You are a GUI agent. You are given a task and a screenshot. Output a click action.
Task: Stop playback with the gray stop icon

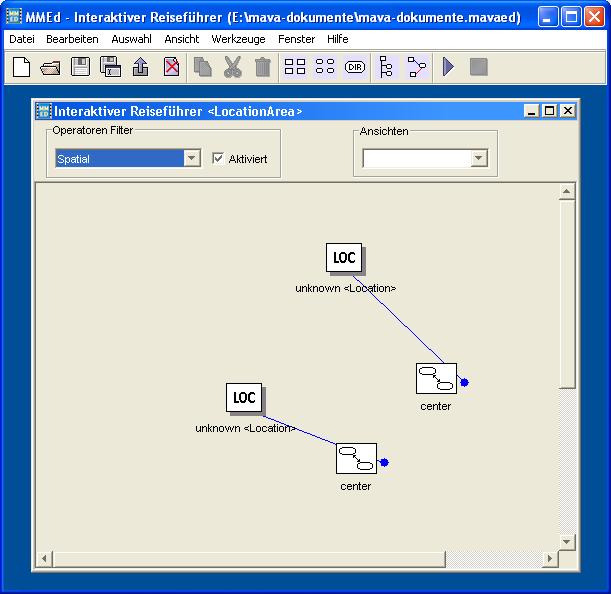point(479,67)
